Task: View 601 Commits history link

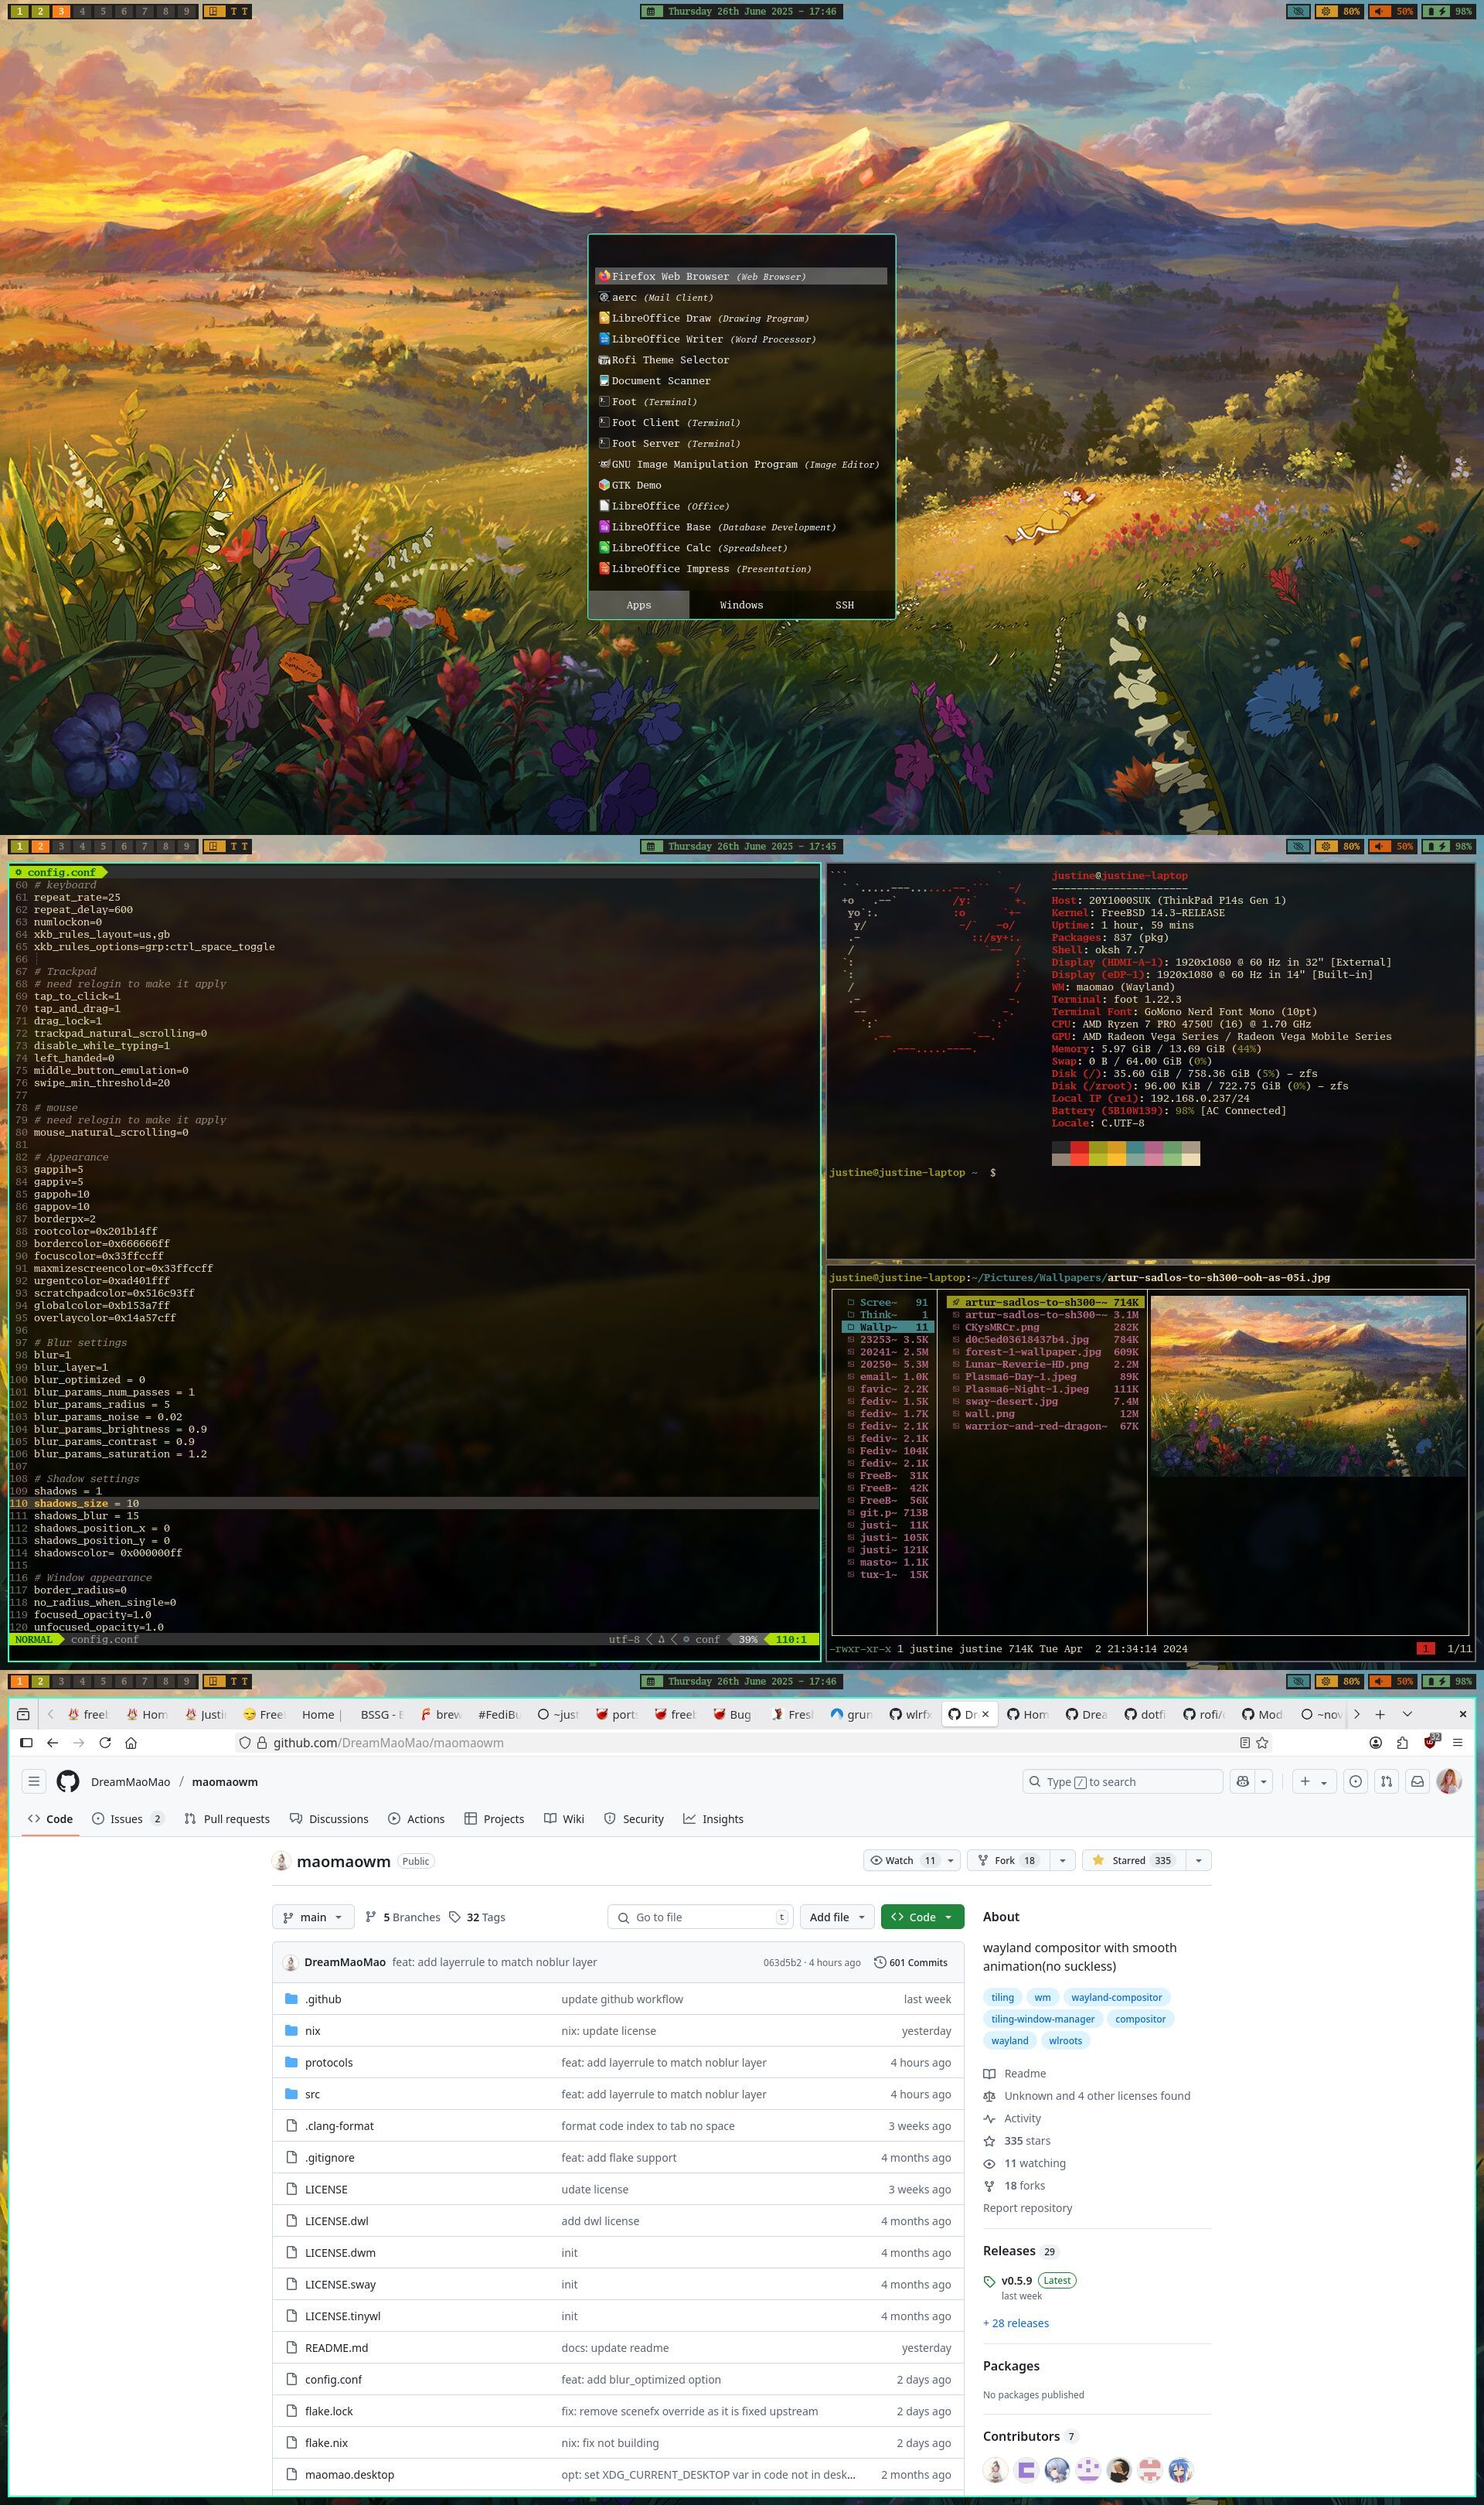Action: 911,1962
